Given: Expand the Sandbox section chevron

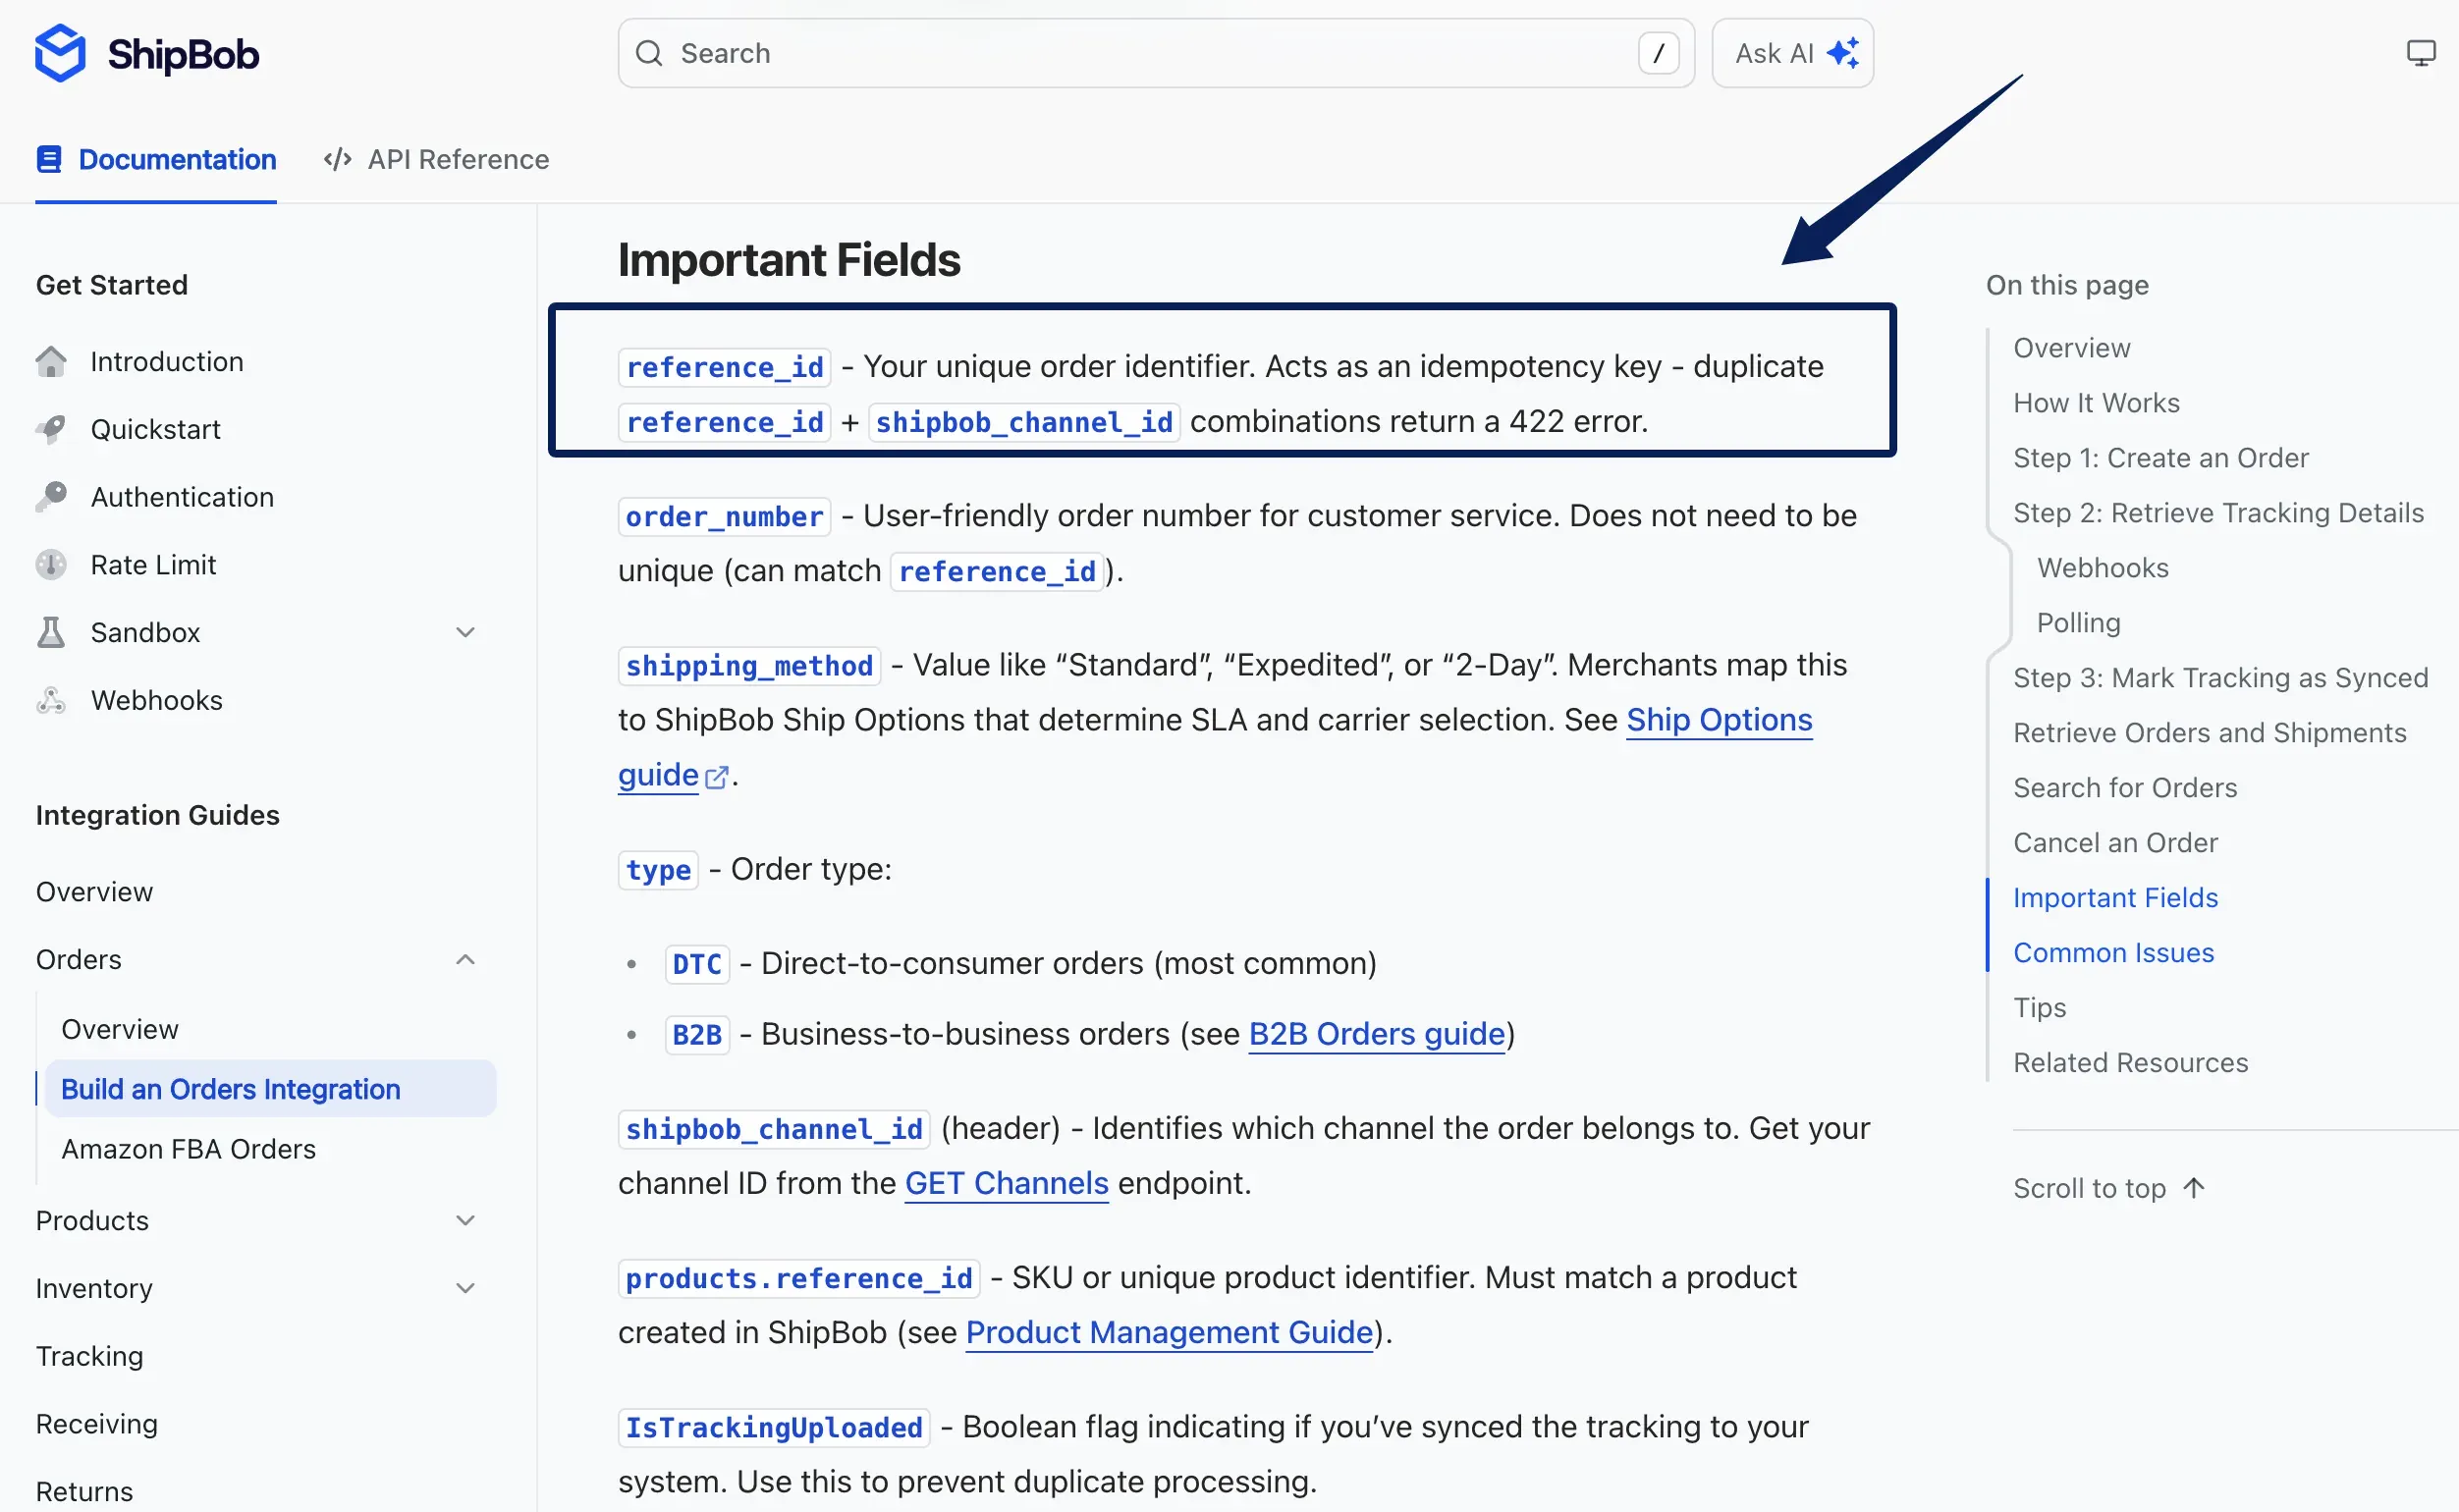Looking at the screenshot, I should 465,632.
